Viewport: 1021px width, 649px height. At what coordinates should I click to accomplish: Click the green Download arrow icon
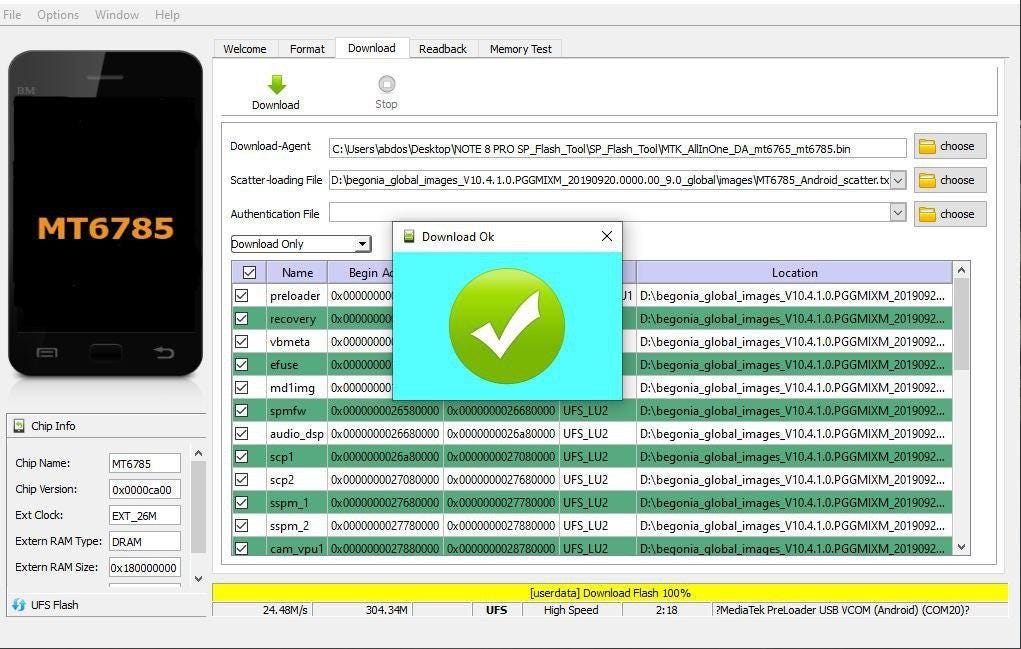pos(276,84)
